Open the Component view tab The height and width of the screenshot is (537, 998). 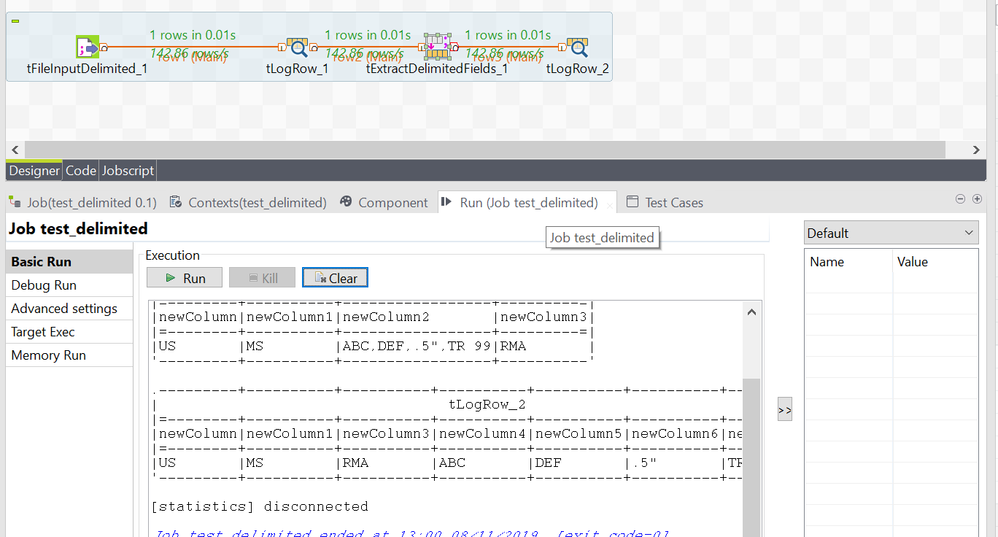tap(384, 202)
